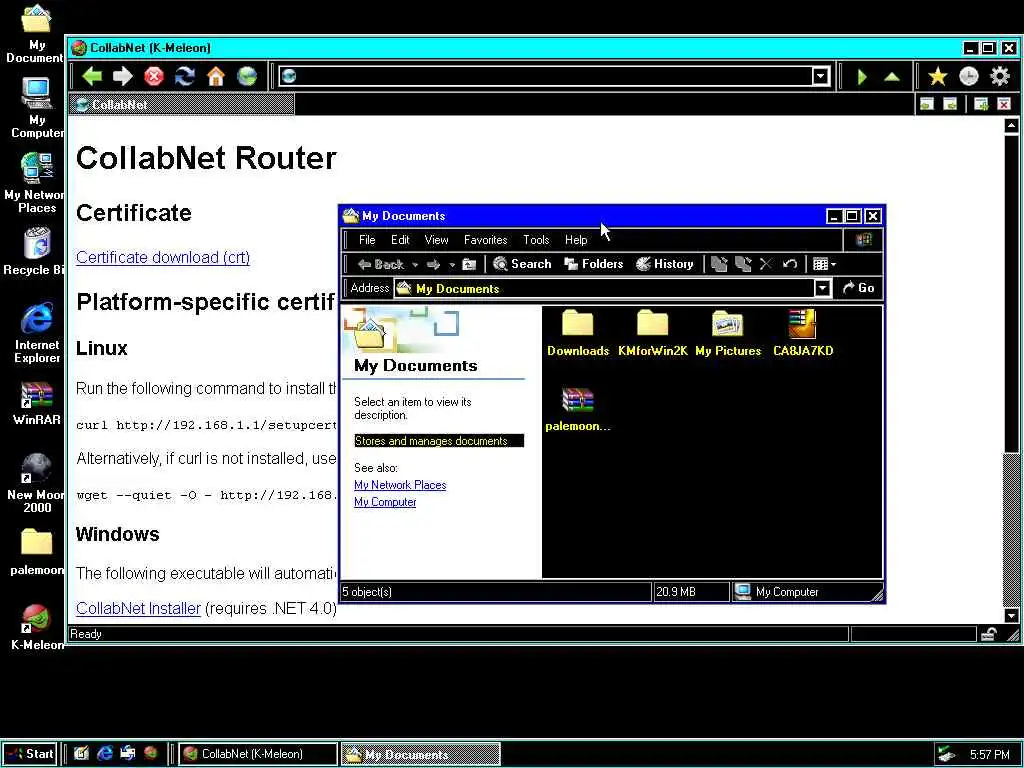Image resolution: width=1024 pixels, height=768 pixels.
Task: Click Delete X icon in Explorer toolbar
Action: coord(766,264)
